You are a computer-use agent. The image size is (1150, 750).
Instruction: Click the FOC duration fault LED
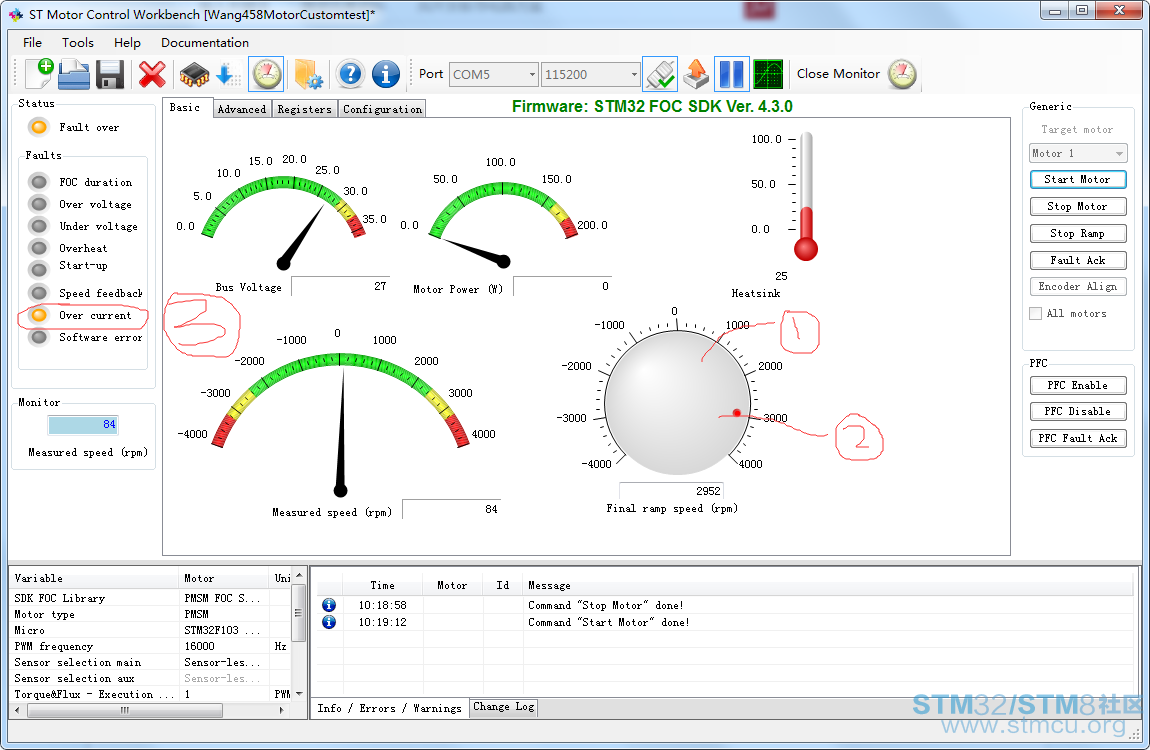(x=39, y=182)
